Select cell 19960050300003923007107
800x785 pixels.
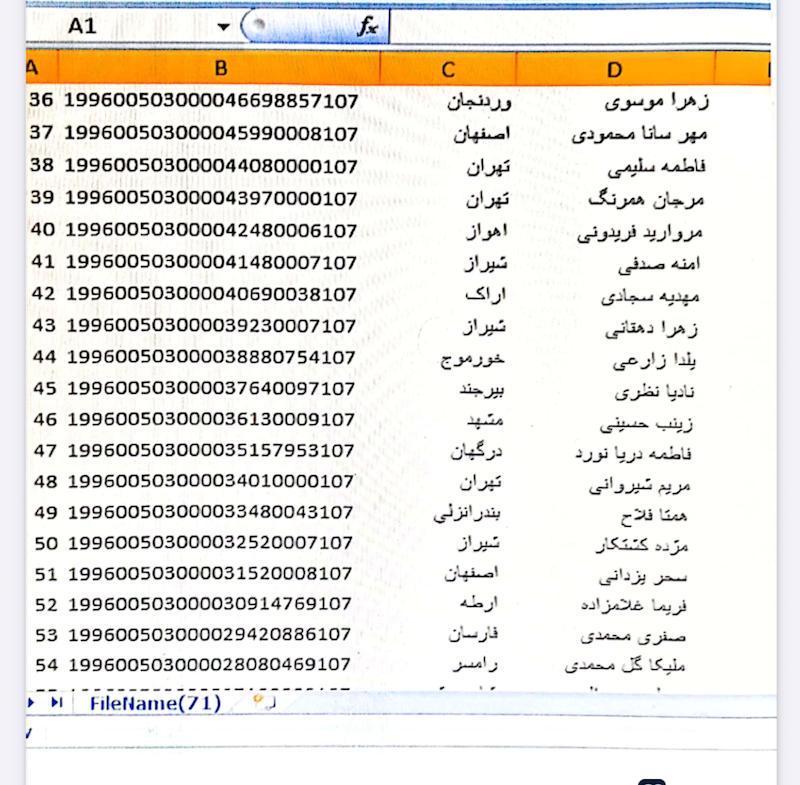[211, 326]
